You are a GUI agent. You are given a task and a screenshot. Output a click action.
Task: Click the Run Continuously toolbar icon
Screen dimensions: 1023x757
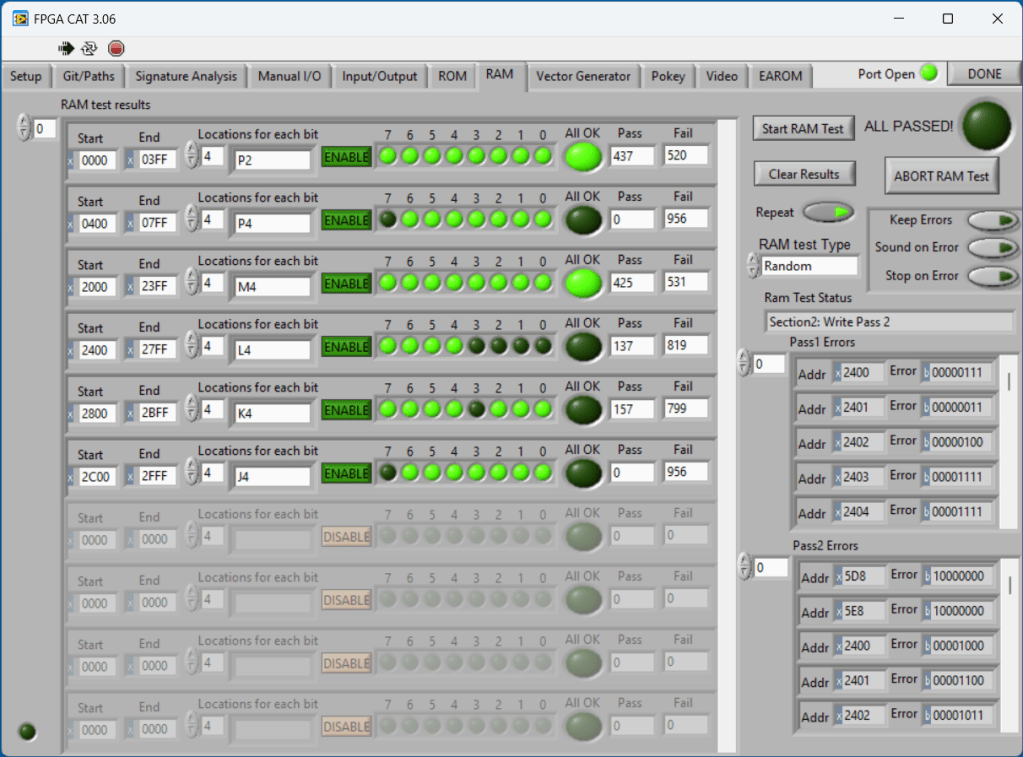point(90,48)
